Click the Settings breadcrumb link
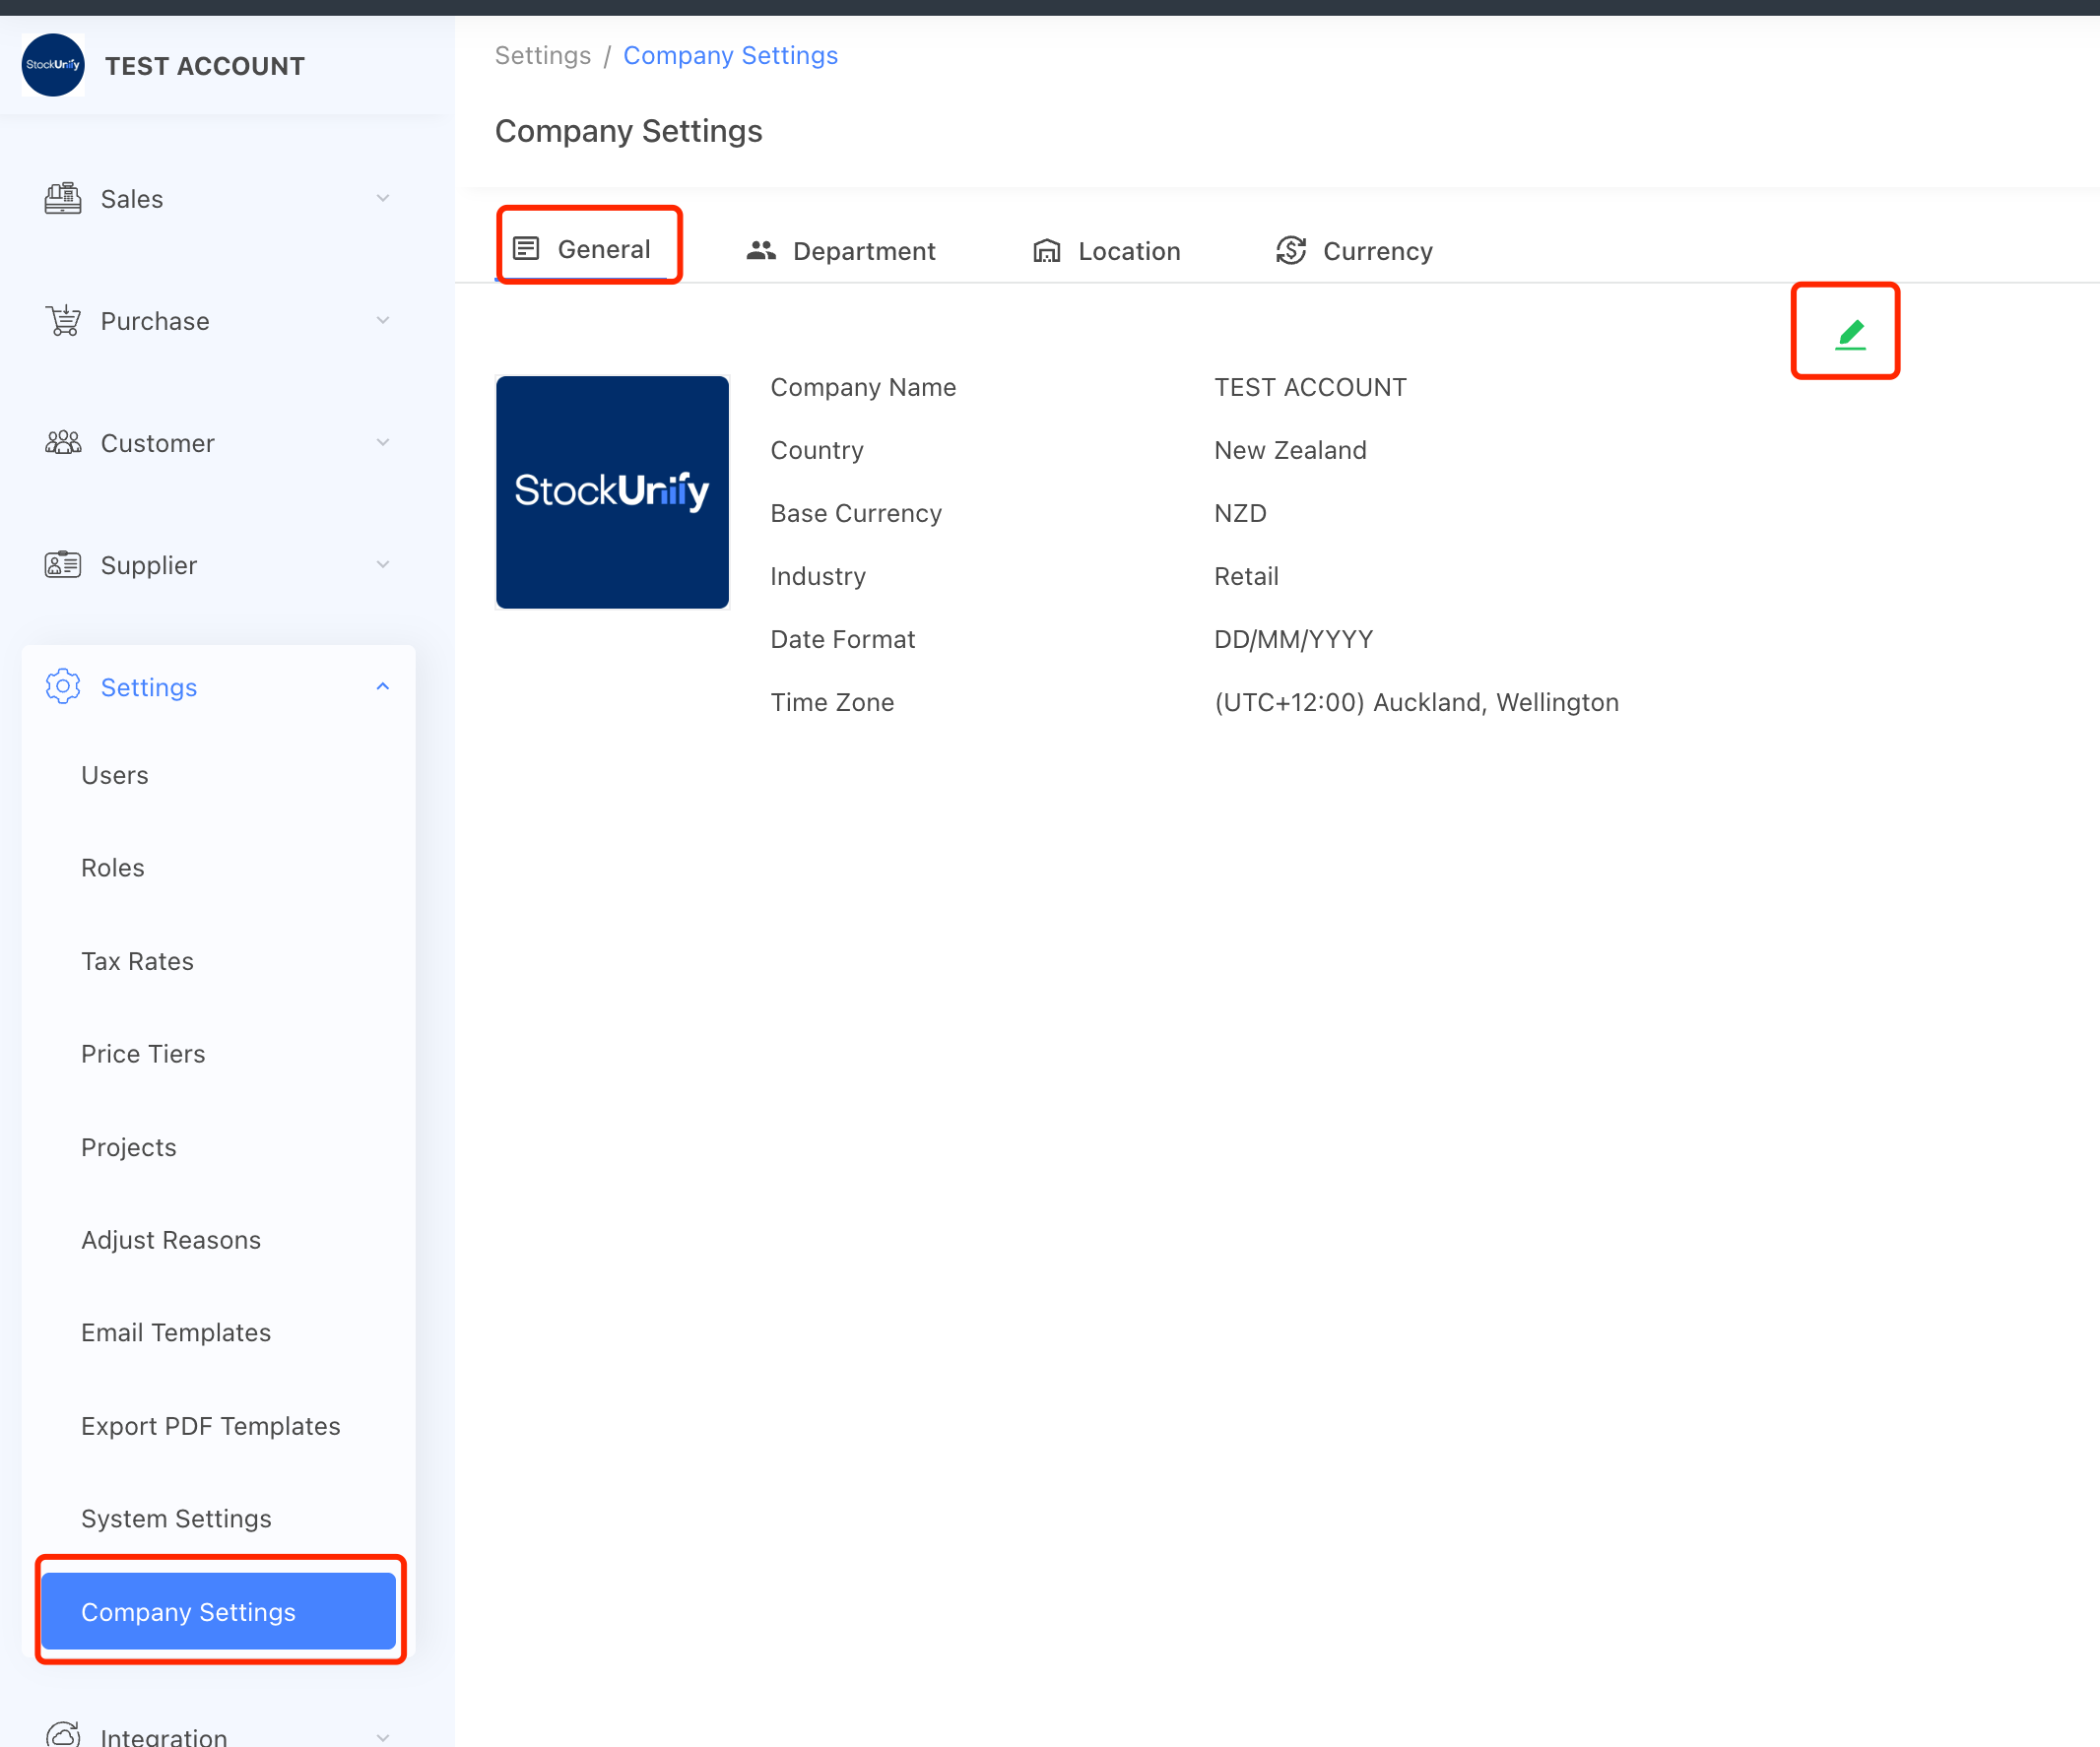 tap(543, 55)
